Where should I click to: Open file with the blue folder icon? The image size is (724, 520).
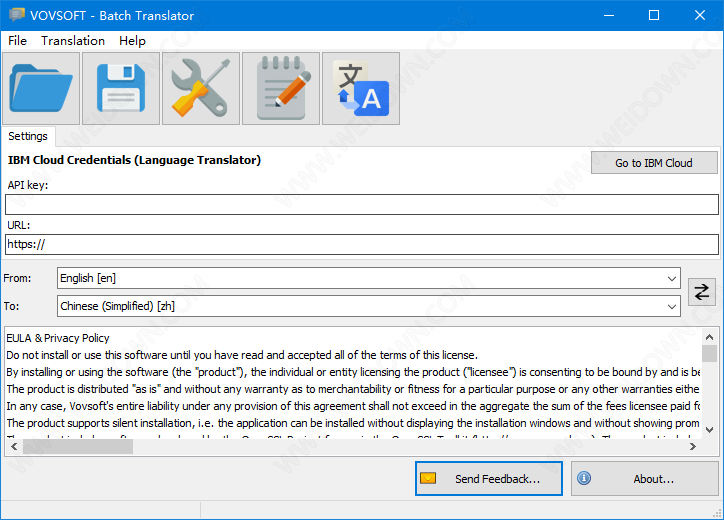(41, 88)
